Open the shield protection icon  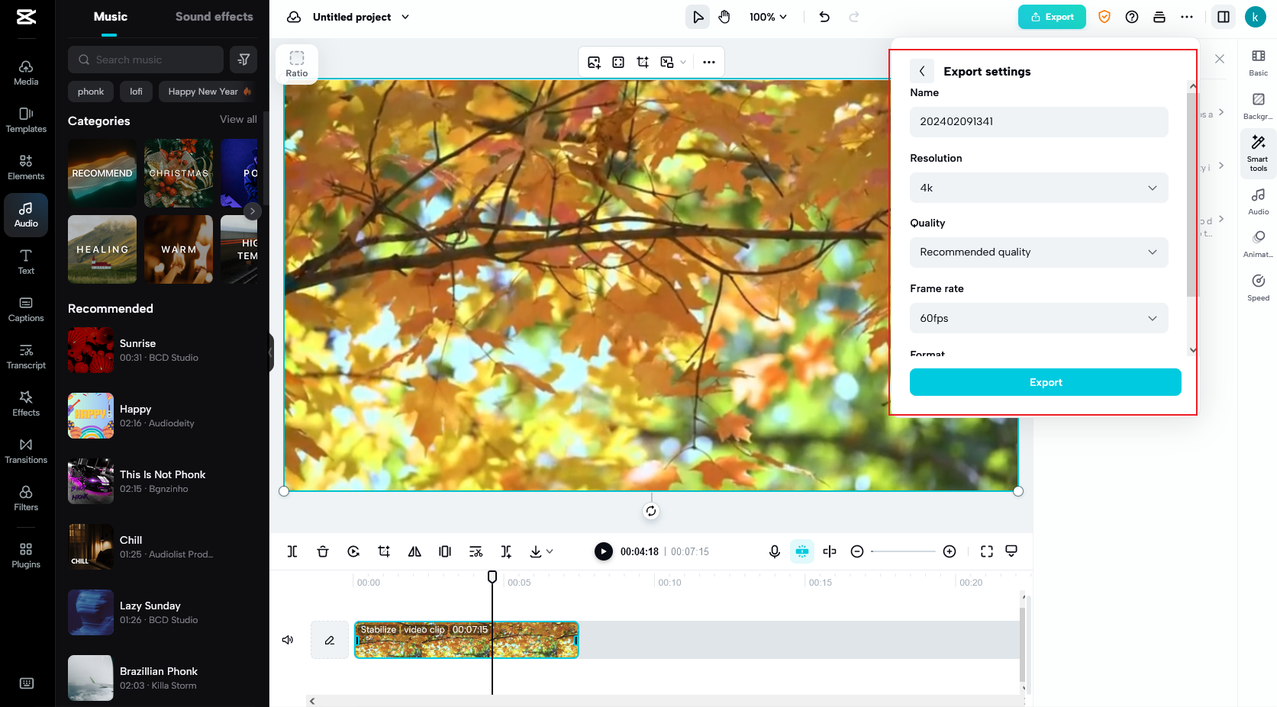tap(1104, 17)
